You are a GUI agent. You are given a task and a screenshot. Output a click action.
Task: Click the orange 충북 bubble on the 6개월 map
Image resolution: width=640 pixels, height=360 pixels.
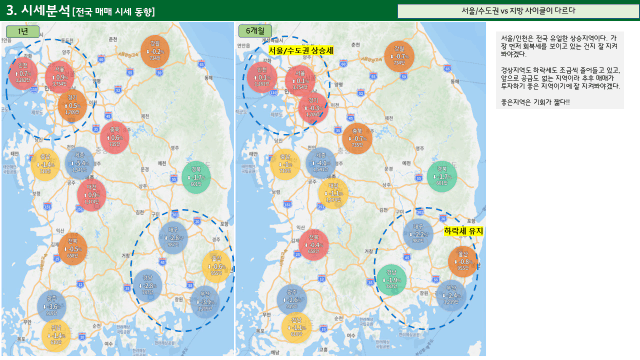coord(357,138)
